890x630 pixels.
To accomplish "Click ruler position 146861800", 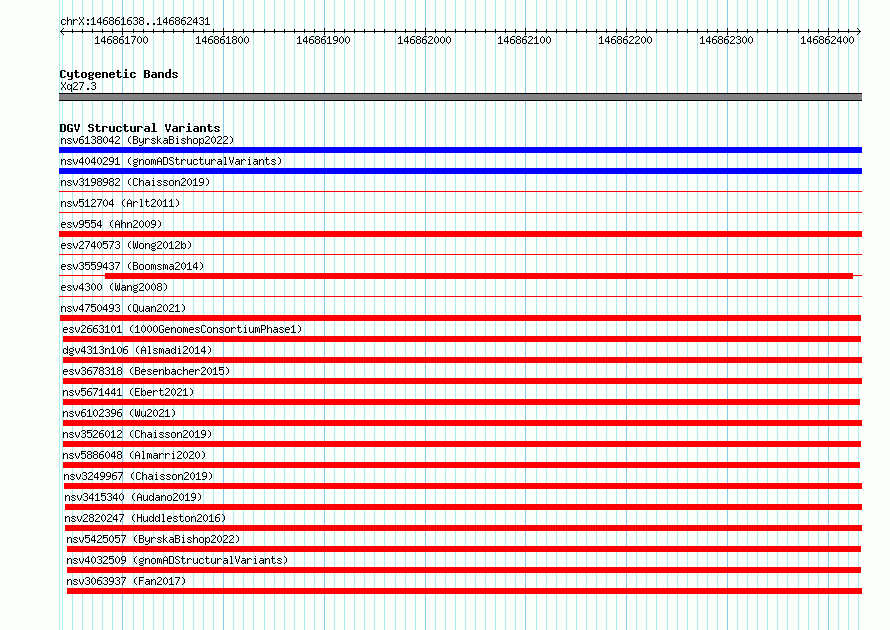I will coord(222,40).
